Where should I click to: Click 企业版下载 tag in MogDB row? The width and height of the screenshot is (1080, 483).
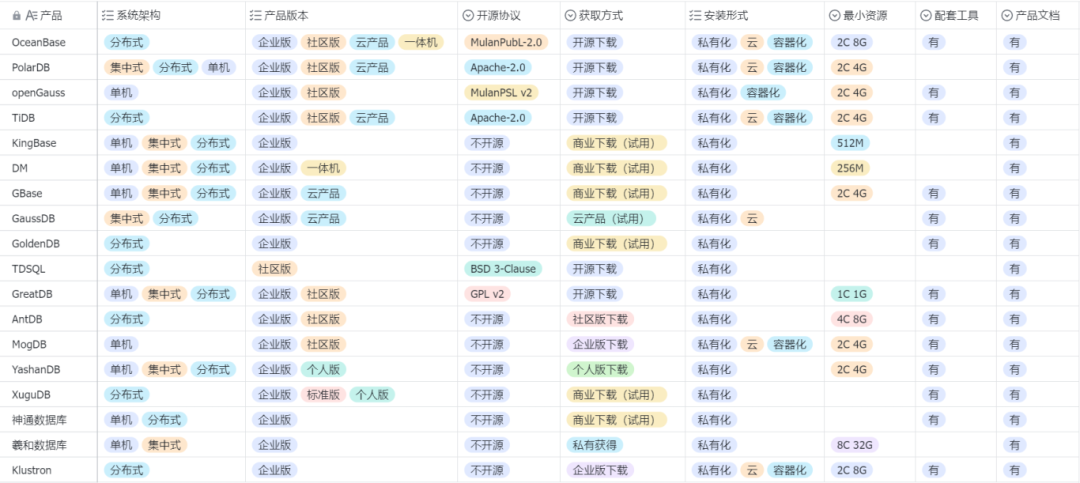pyautogui.click(x=600, y=344)
